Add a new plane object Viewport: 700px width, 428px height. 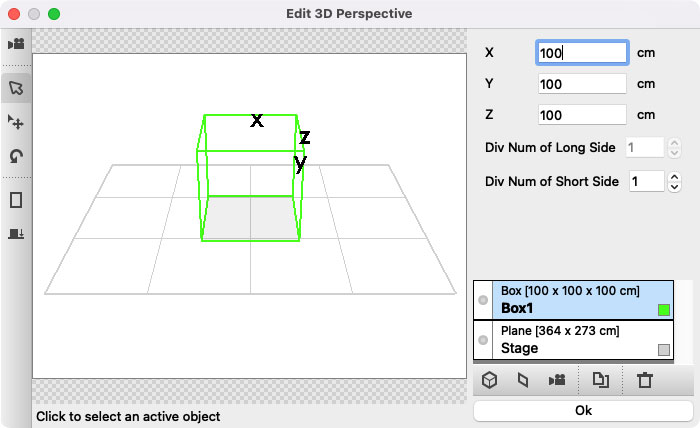(x=523, y=380)
